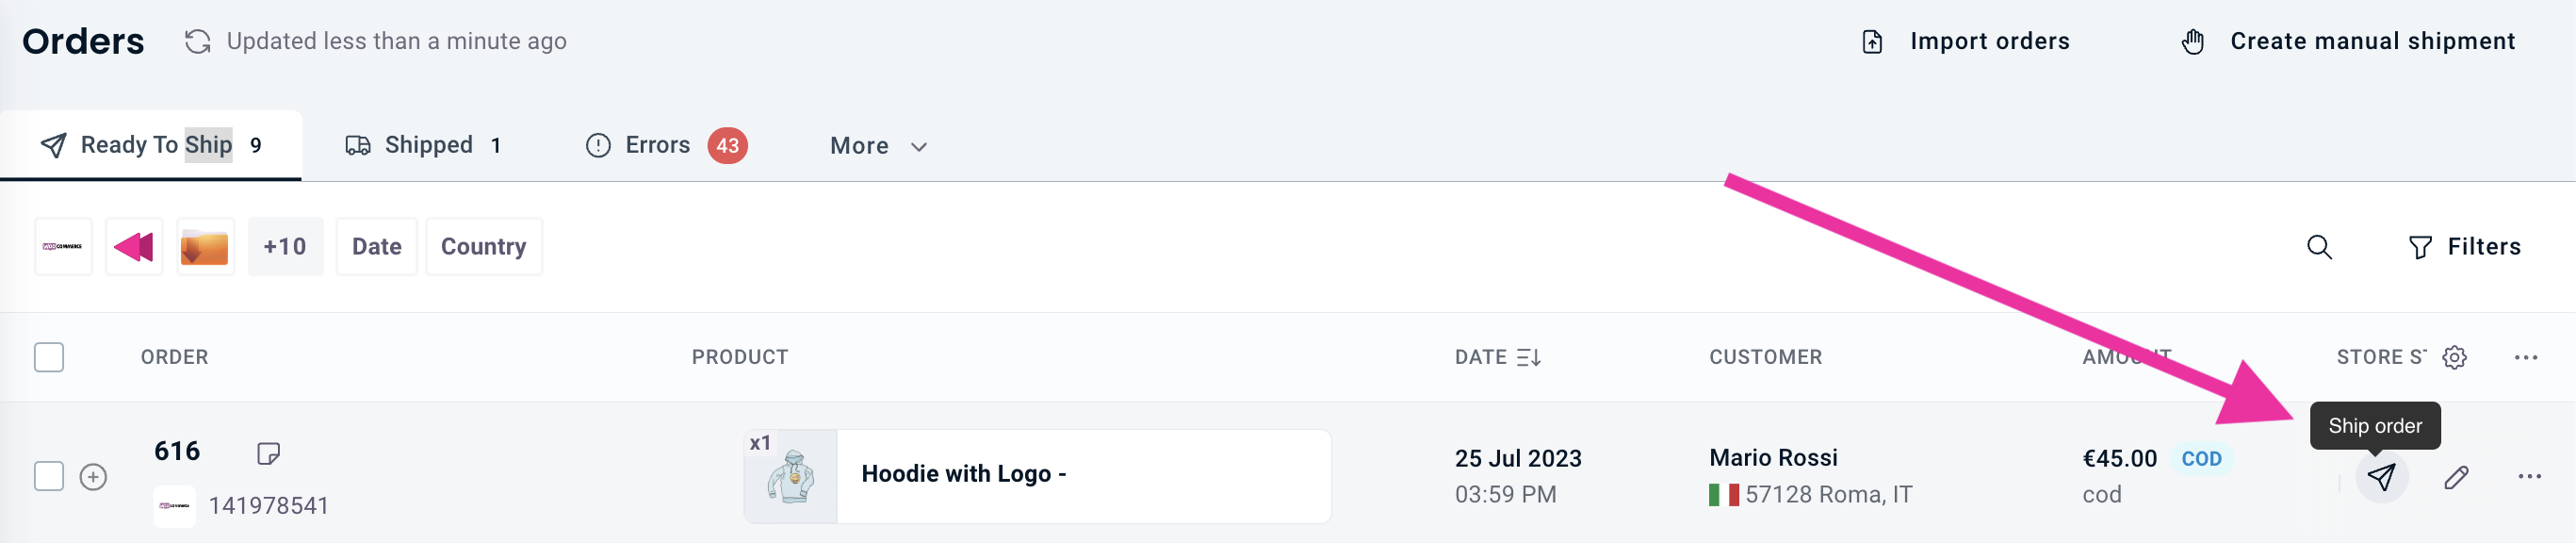Show the +10 additional stores
The height and width of the screenshot is (543, 2576).
click(x=285, y=246)
